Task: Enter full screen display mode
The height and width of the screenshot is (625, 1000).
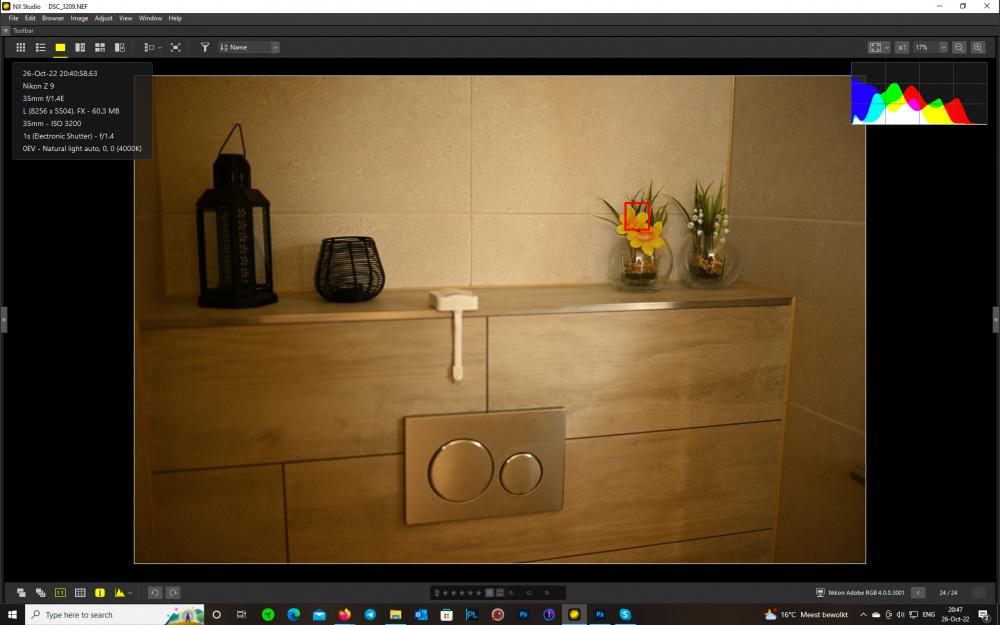Action: point(175,47)
